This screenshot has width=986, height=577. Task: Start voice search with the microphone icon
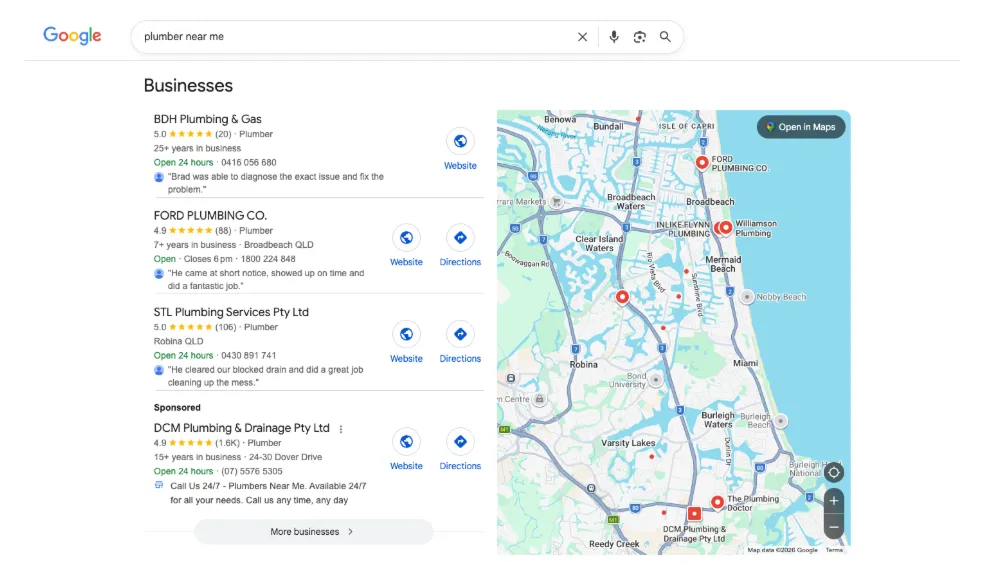click(614, 37)
